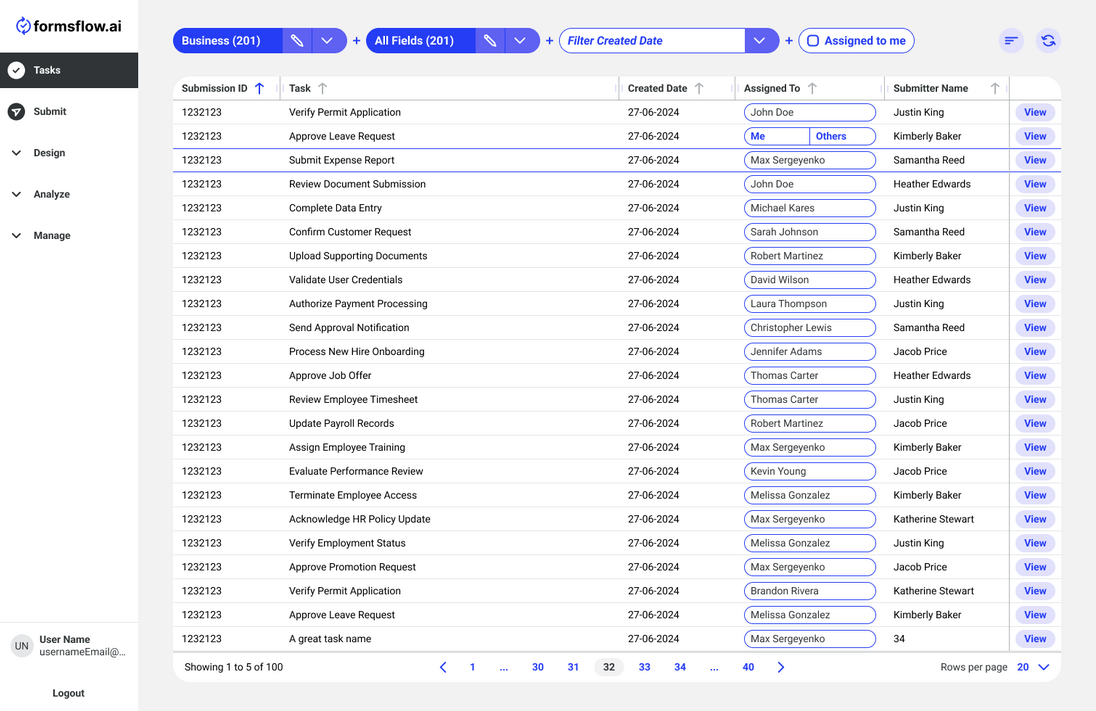Viewport: 1096px width, 711px height.
Task: Click task name Terminate Employee Access
Action: (x=353, y=495)
